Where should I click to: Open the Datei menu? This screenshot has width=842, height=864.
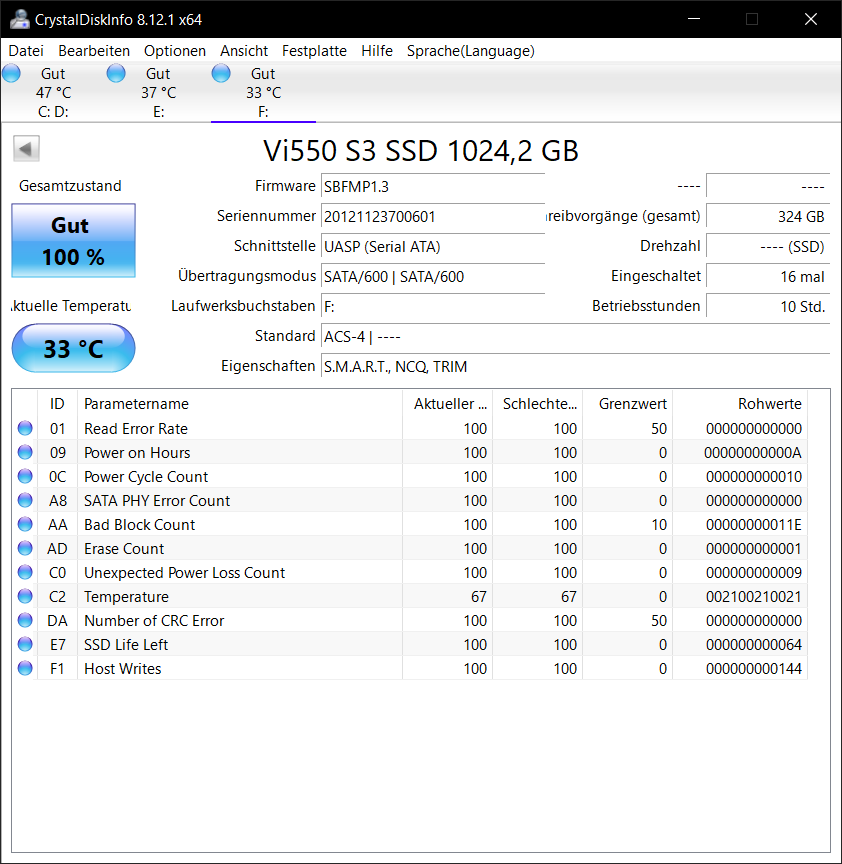[26, 51]
